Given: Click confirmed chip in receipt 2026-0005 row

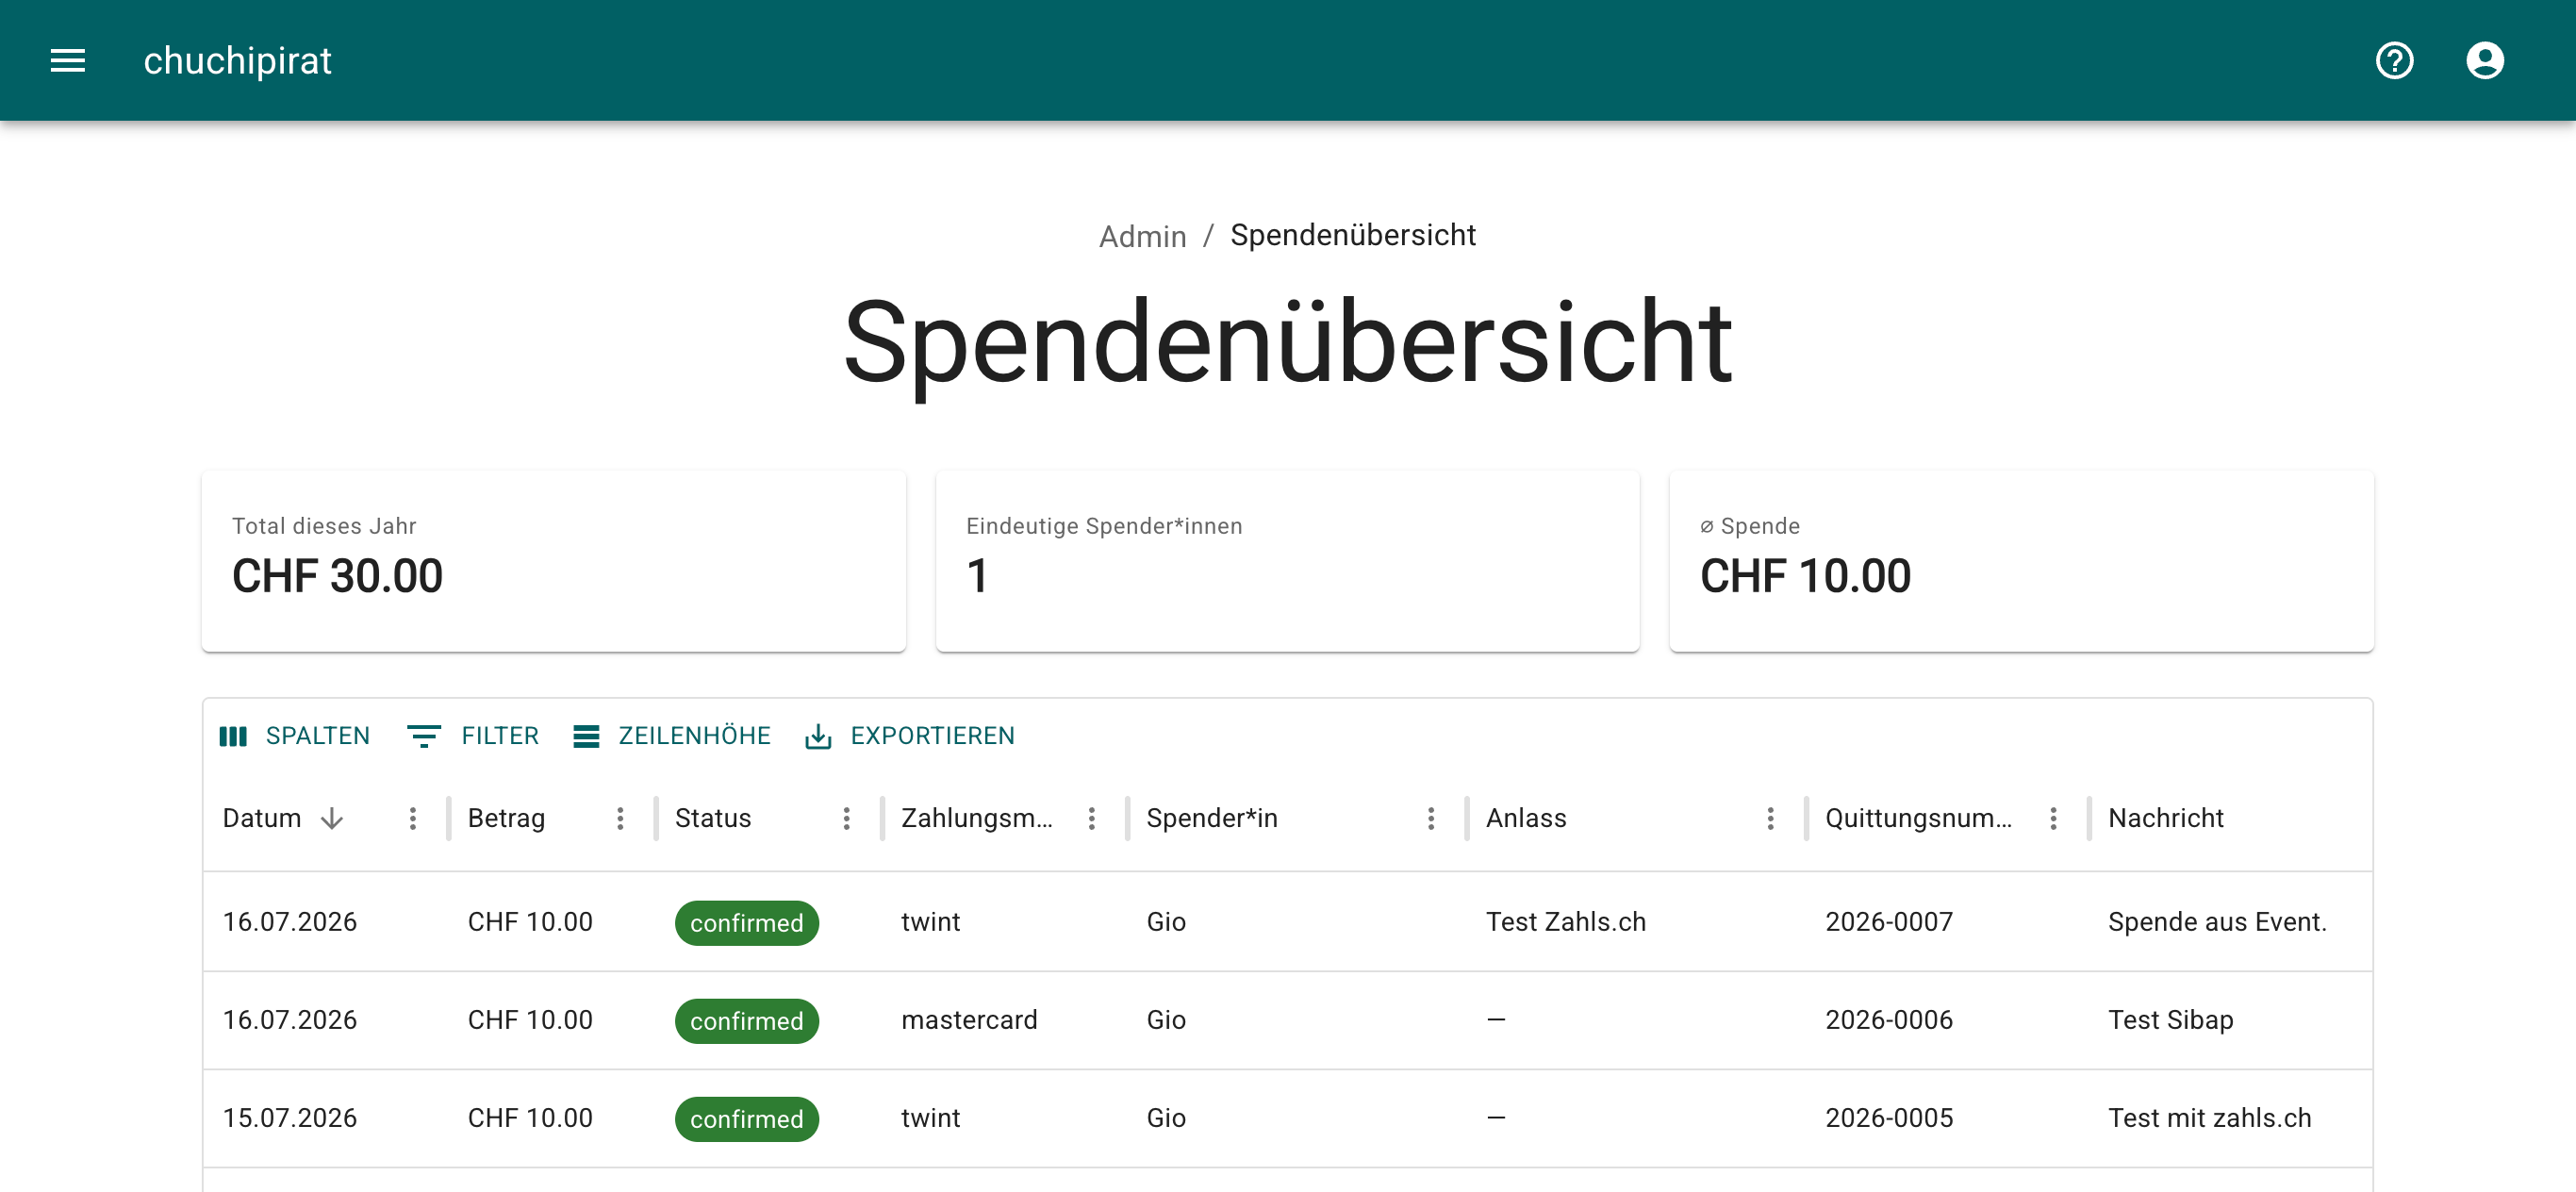Looking at the screenshot, I should pyautogui.click(x=747, y=1118).
